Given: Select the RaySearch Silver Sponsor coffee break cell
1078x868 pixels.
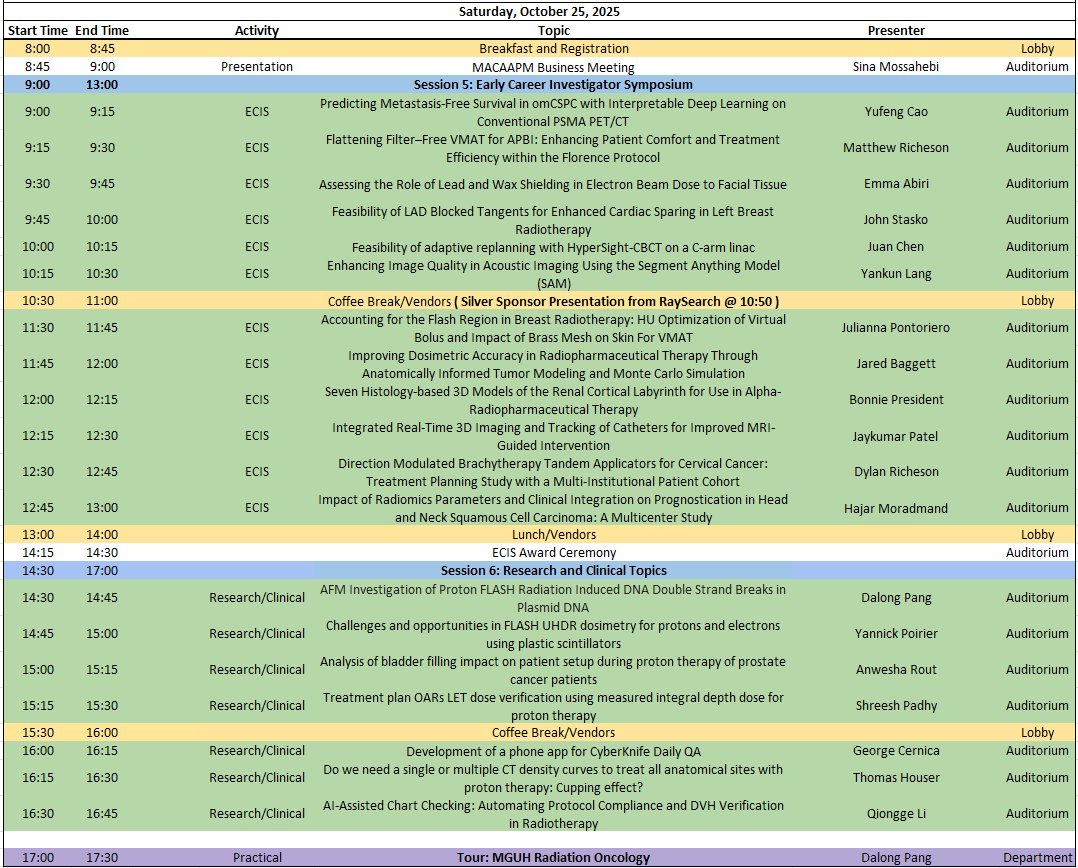Looking at the screenshot, I should [553, 301].
